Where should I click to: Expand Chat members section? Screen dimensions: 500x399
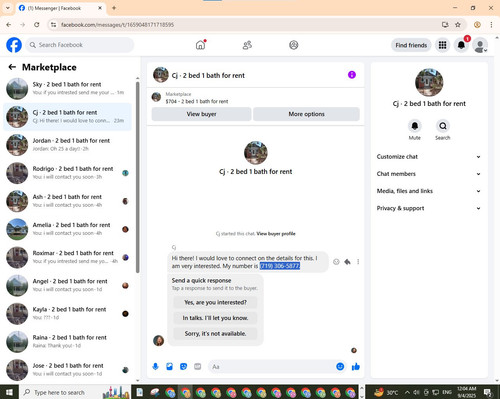pos(429,174)
